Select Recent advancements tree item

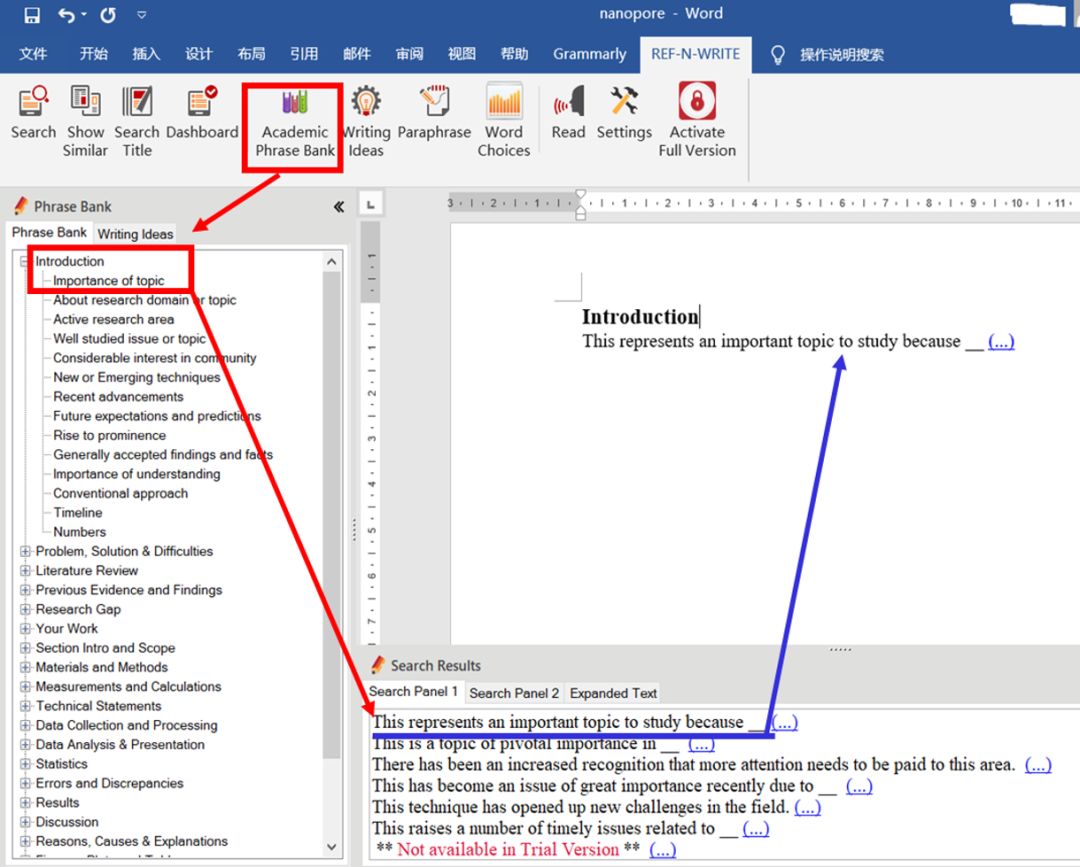tap(118, 397)
